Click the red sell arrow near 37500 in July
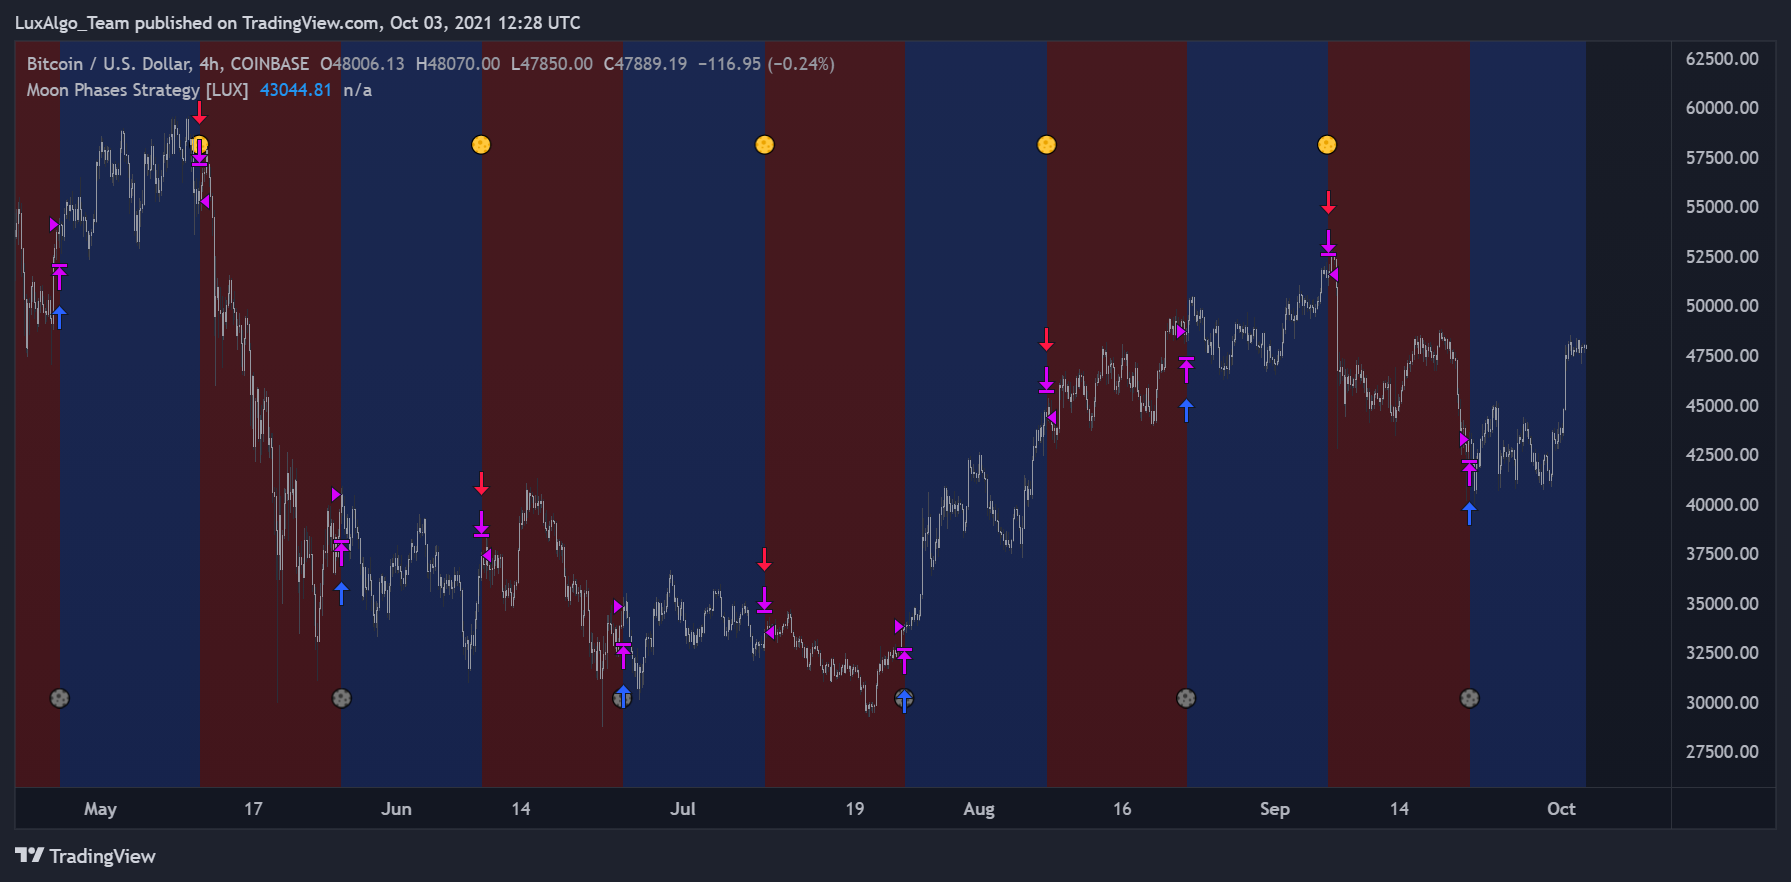1791x882 pixels. tap(764, 560)
